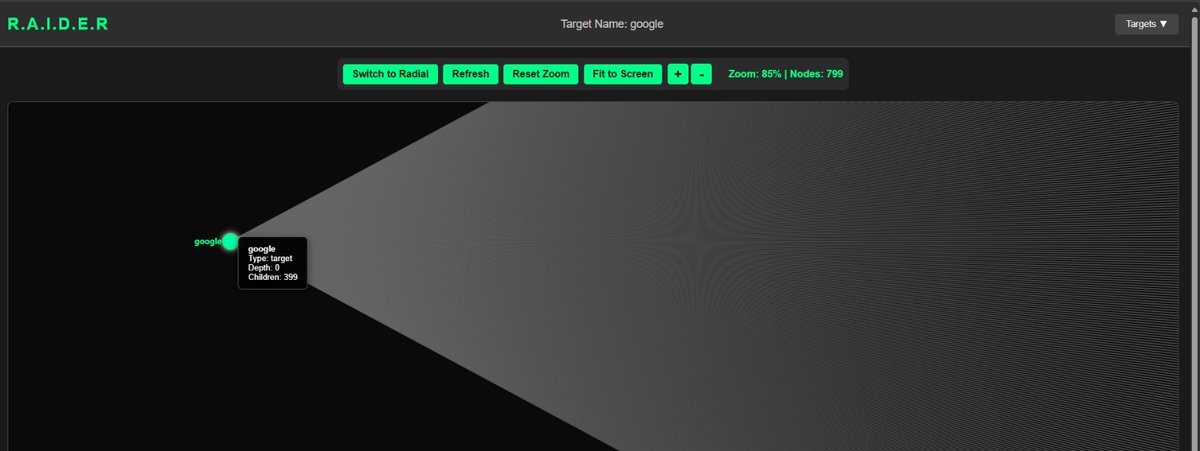Select 'Children: 399' in the tooltip
This screenshot has height=451, width=1200.
273,277
